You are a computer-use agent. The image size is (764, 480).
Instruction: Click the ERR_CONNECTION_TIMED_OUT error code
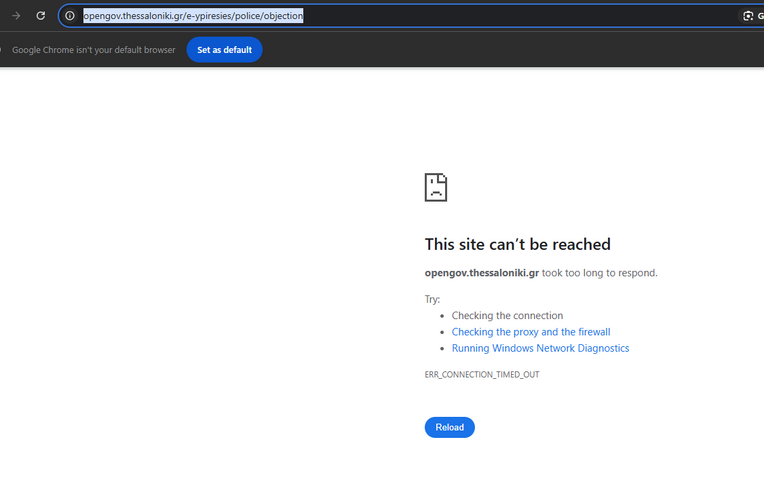pos(482,374)
